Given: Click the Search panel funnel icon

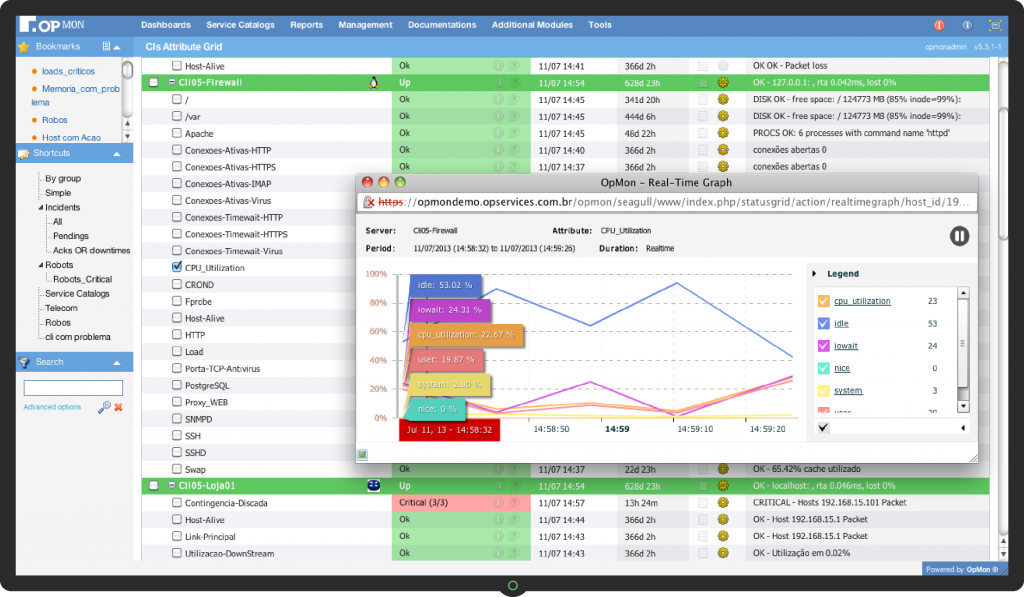Looking at the screenshot, I should point(24,363).
